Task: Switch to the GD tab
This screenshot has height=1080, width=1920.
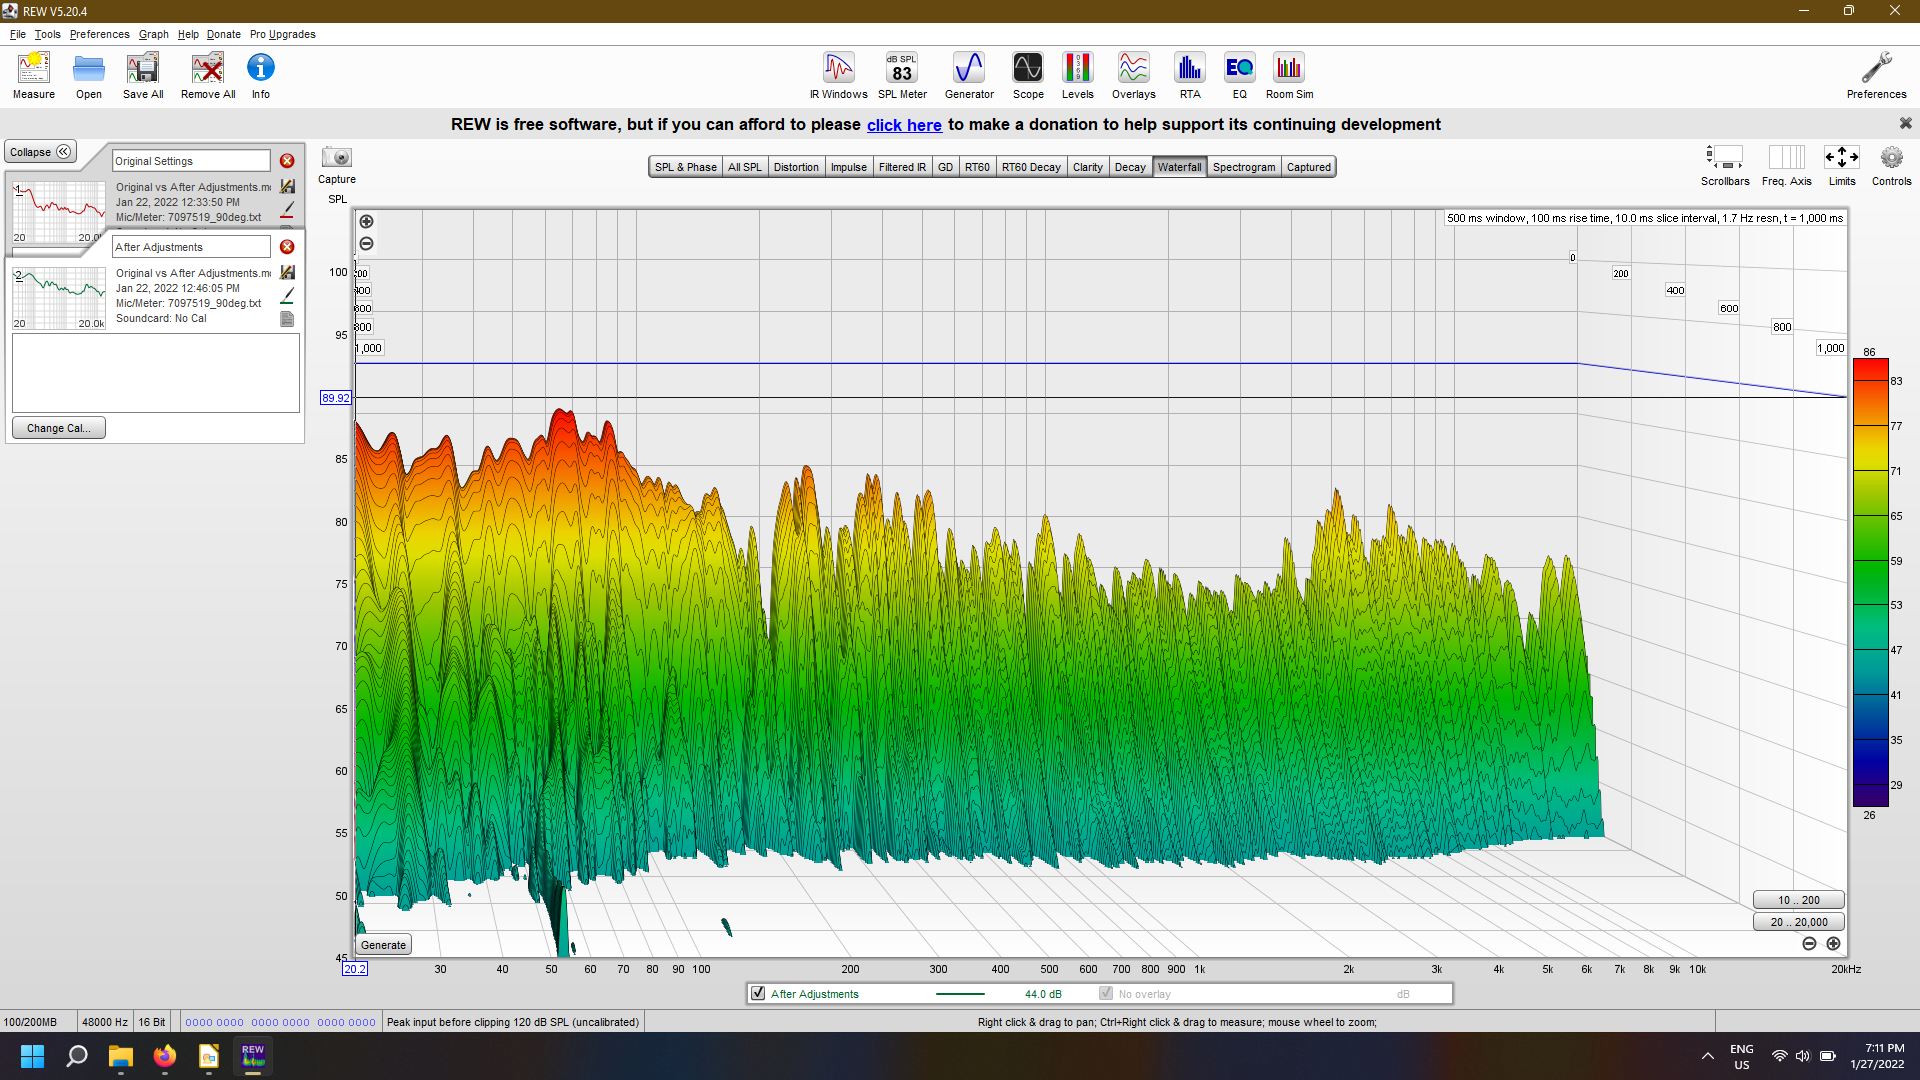Action: [x=945, y=167]
